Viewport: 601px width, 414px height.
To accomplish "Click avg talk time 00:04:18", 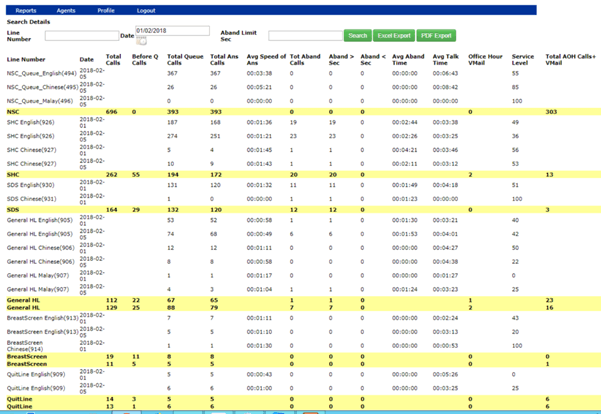I will [445, 185].
